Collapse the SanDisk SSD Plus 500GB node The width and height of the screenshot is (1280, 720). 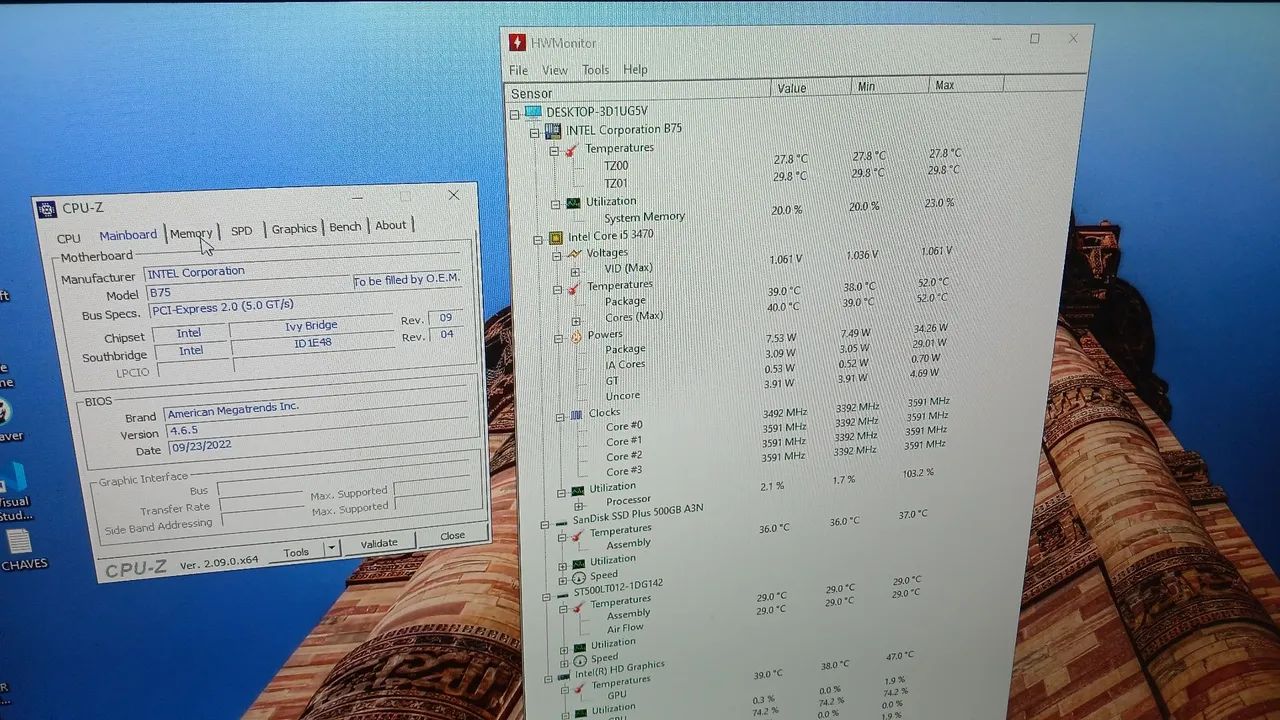[543, 524]
